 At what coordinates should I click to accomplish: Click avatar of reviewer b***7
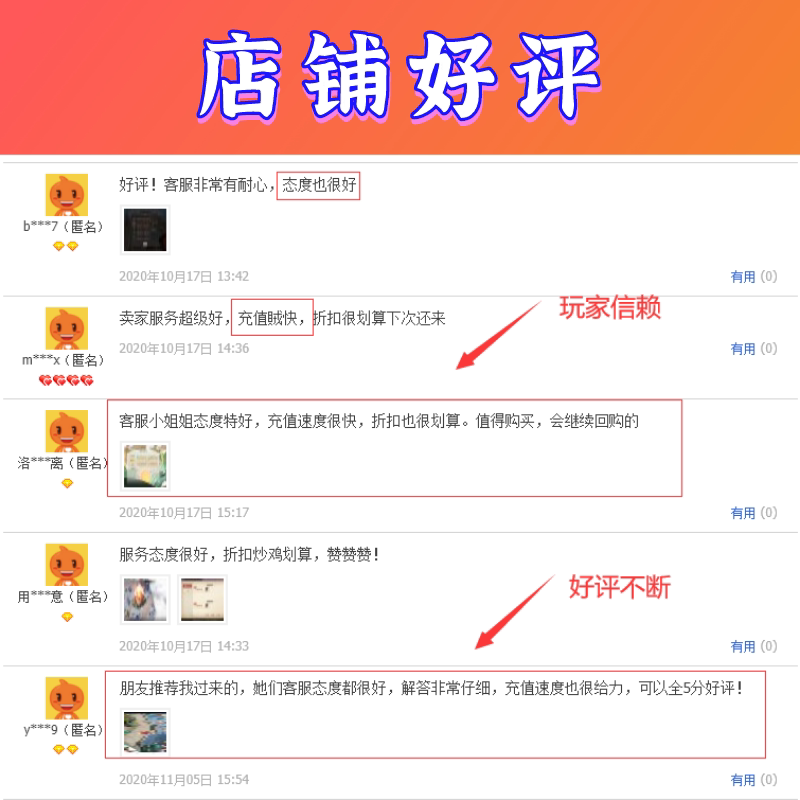tap(66, 195)
